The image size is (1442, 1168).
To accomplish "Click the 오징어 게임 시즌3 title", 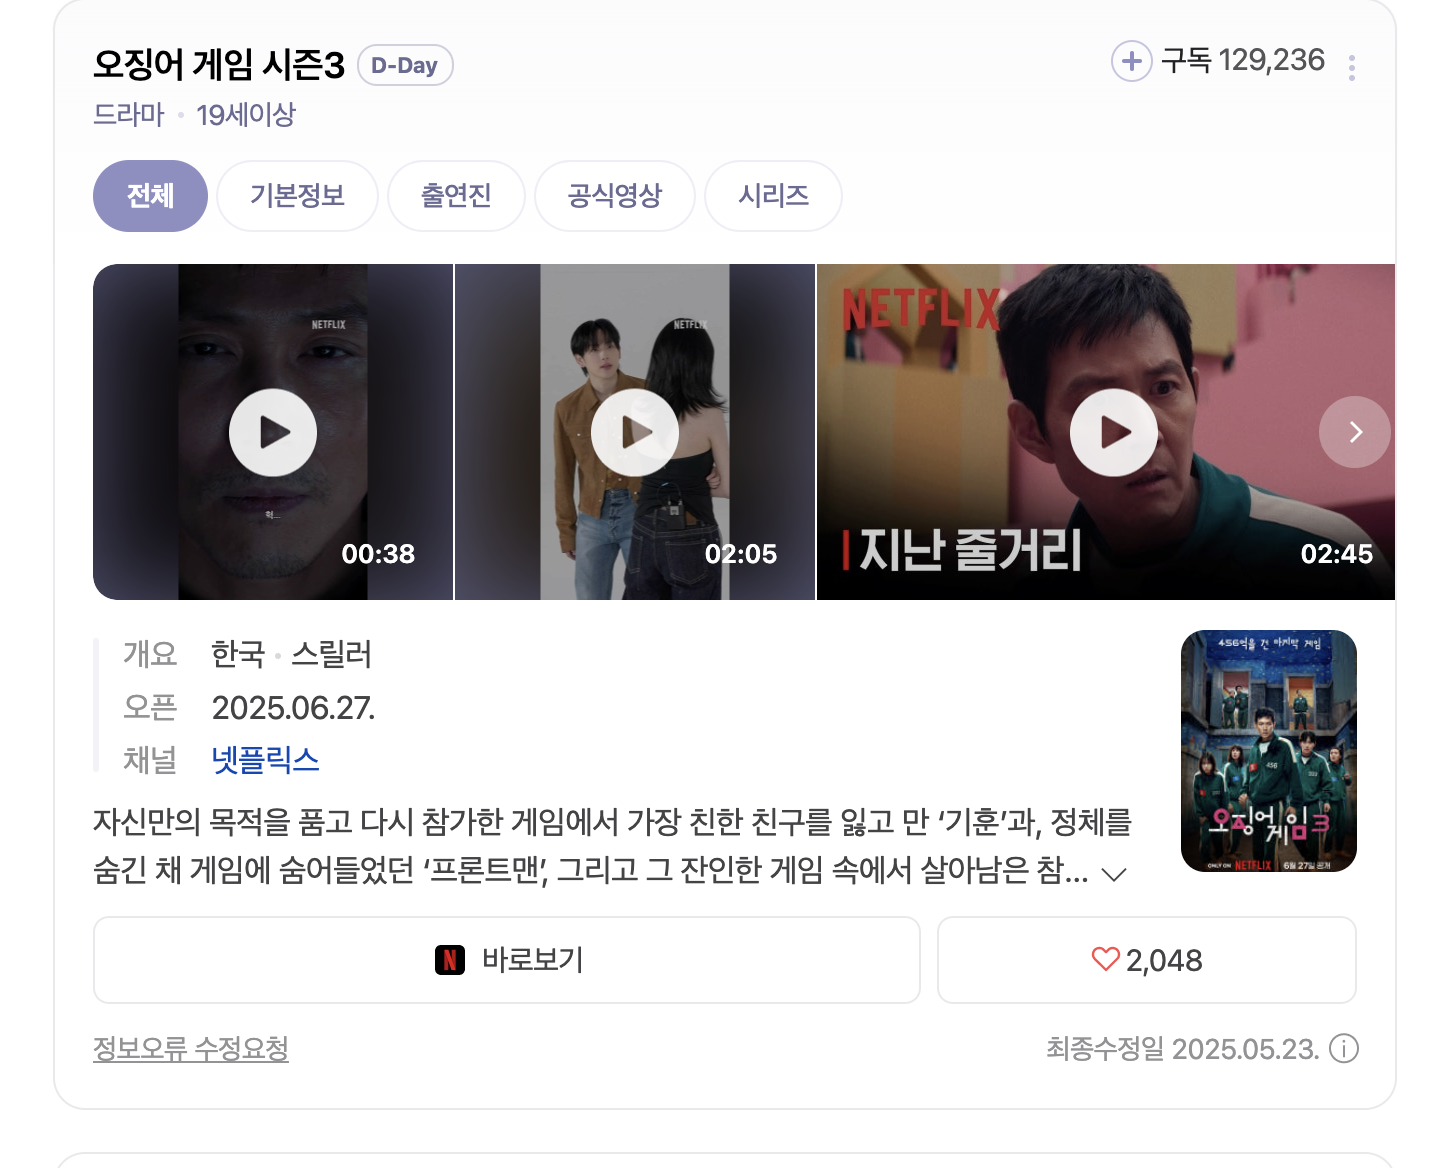I will (x=219, y=65).
